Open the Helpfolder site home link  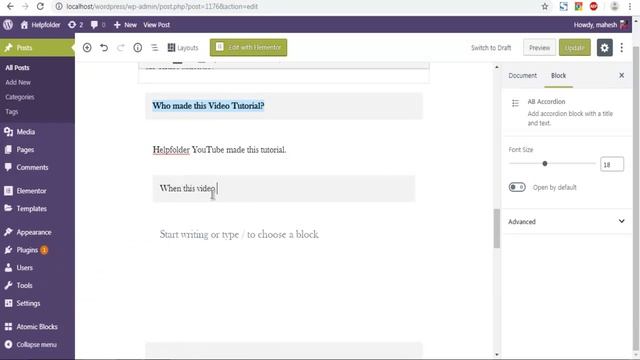point(40,25)
